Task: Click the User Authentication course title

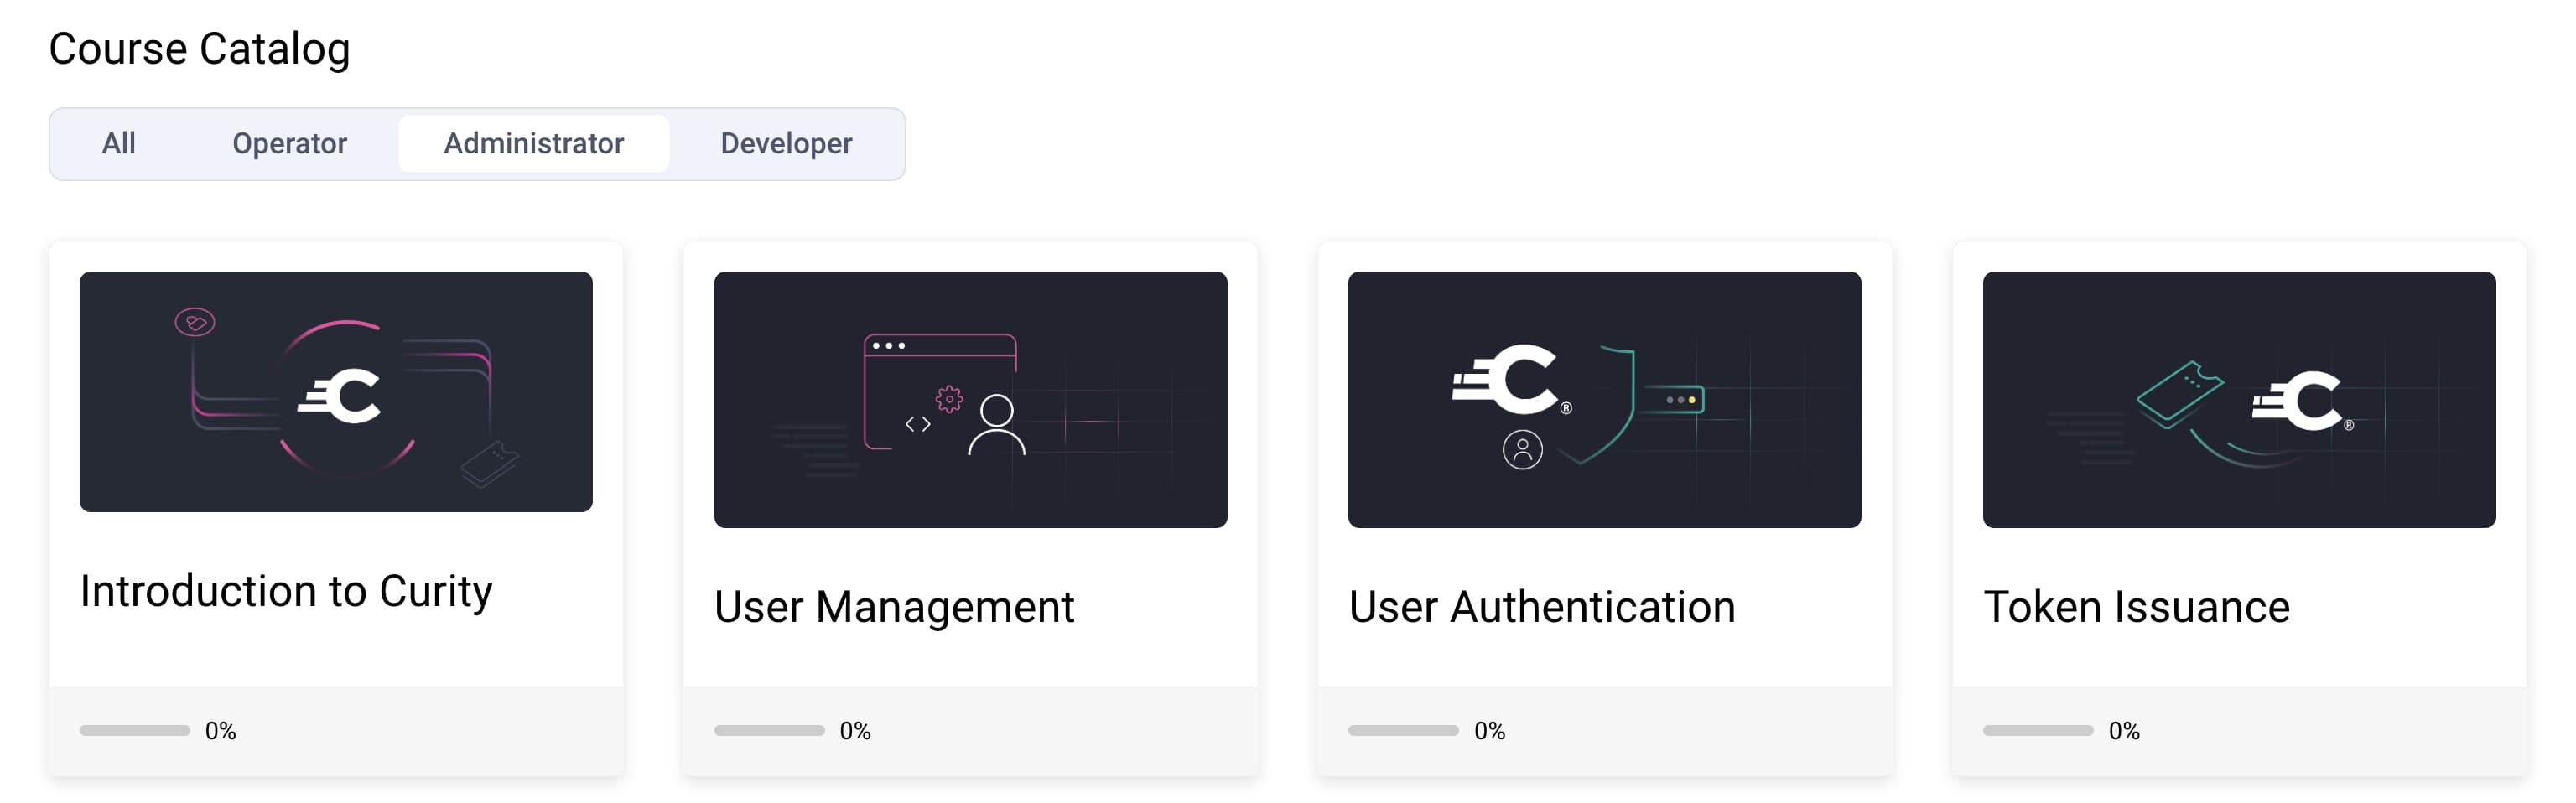Action: pyautogui.click(x=1541, y=607)
